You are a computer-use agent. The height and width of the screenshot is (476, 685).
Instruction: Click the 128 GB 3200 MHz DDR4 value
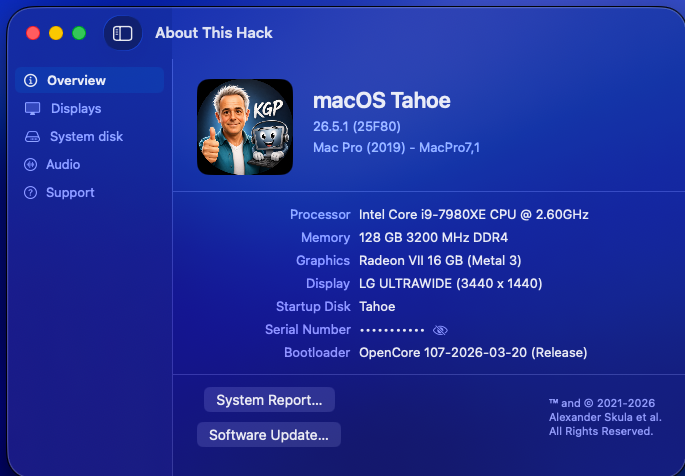click(x=433, y=238)
